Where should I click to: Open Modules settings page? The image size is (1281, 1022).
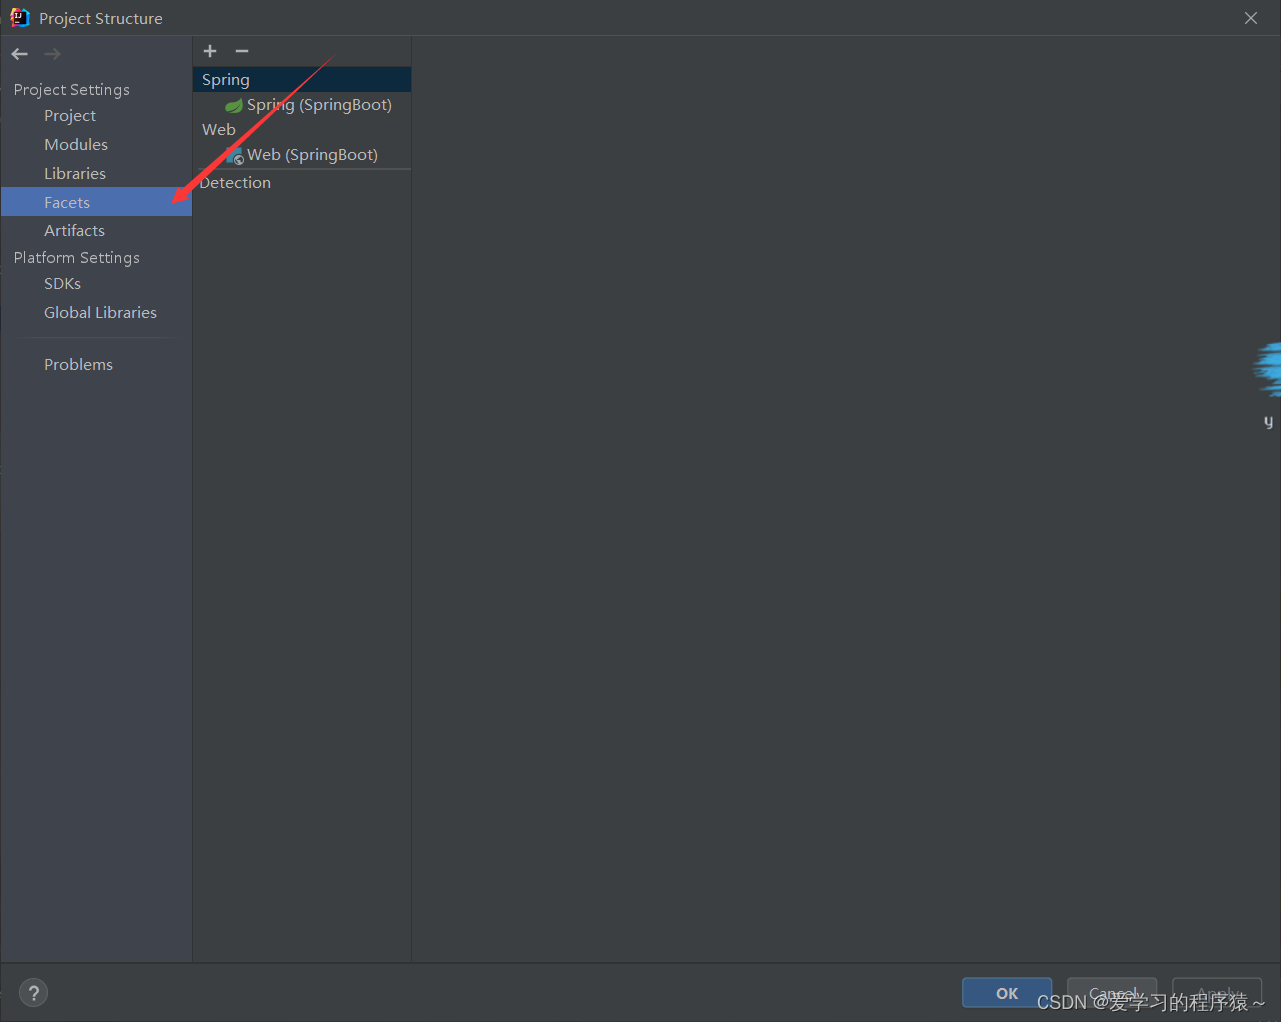(76, 145)
